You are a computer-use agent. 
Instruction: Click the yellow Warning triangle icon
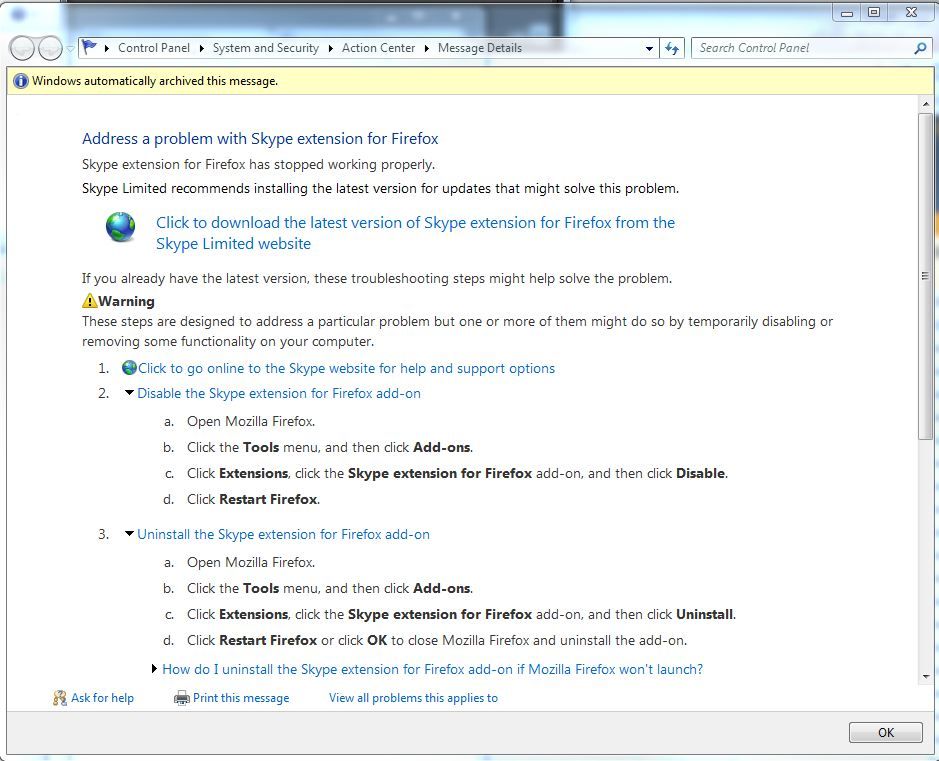90,300
